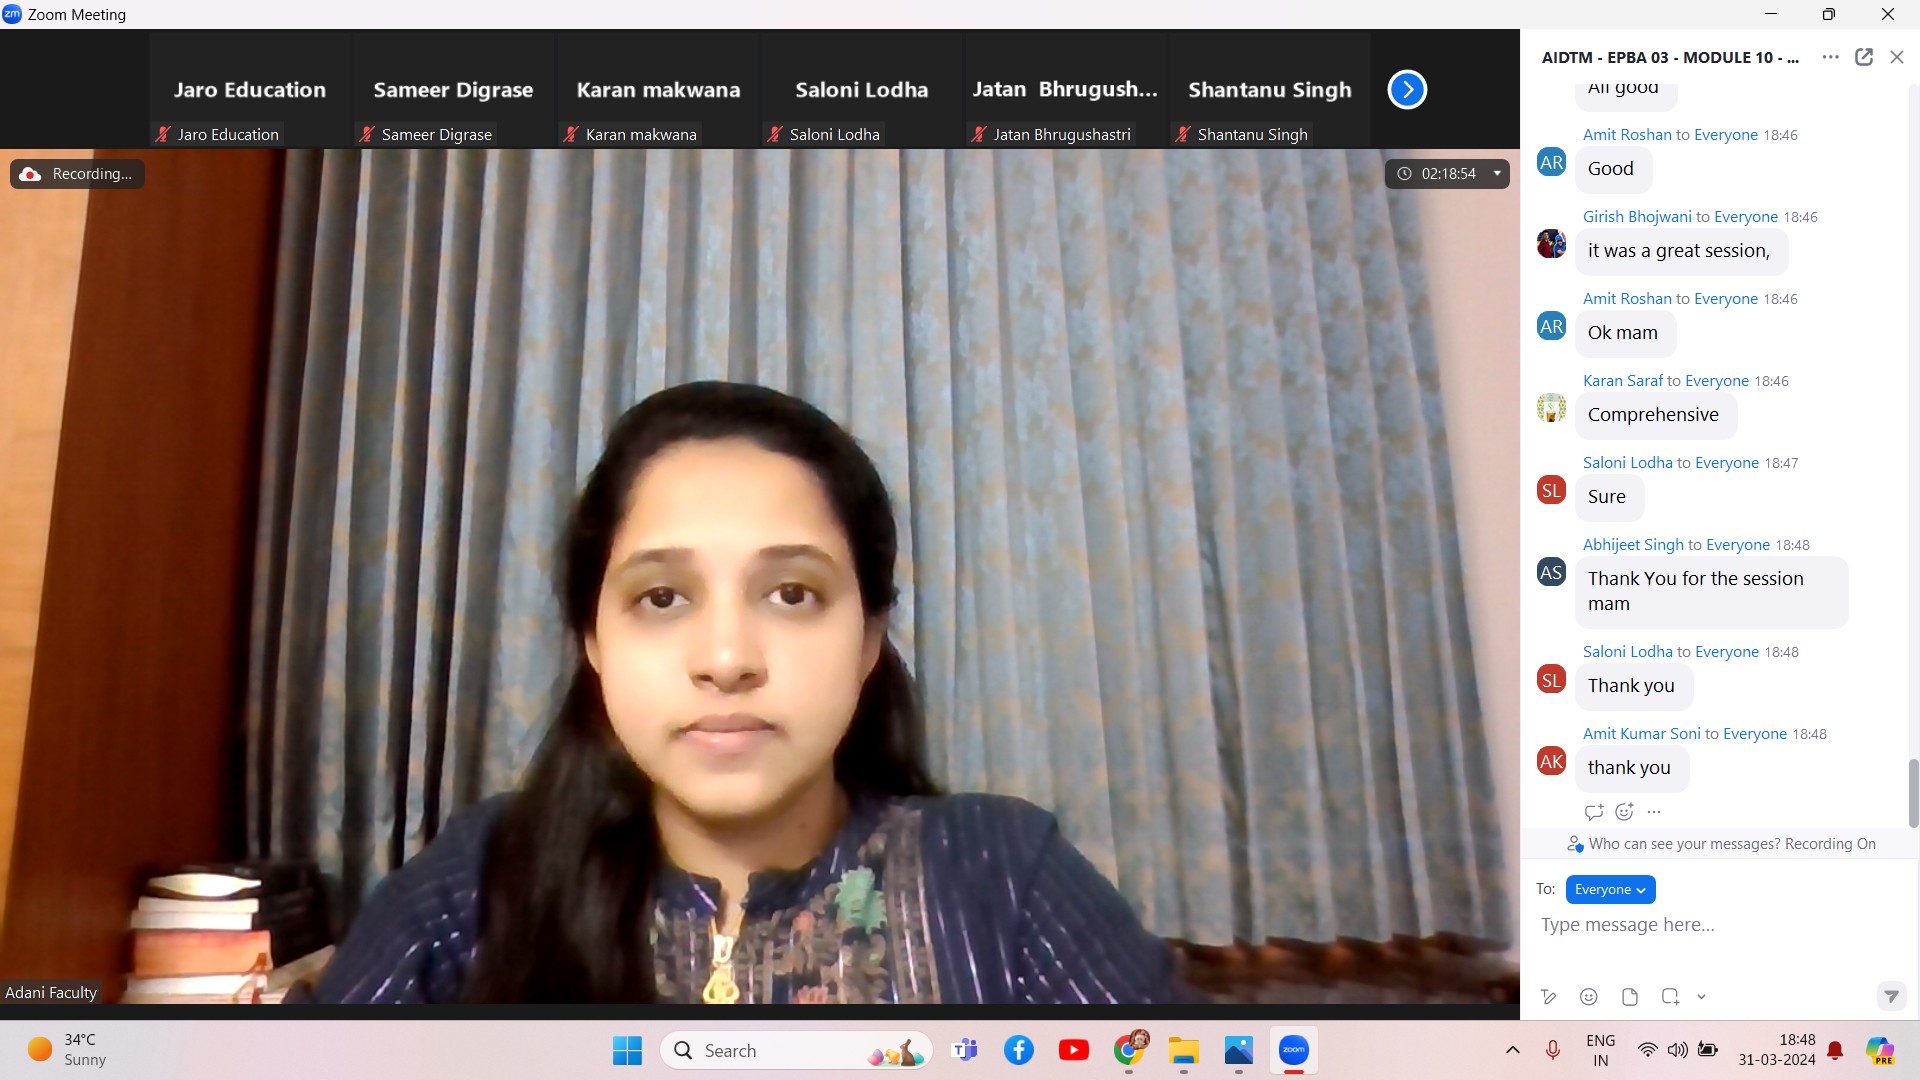Open the chat text formatting tool
Viewport: 1920px width, 1080px height.
1549,996
